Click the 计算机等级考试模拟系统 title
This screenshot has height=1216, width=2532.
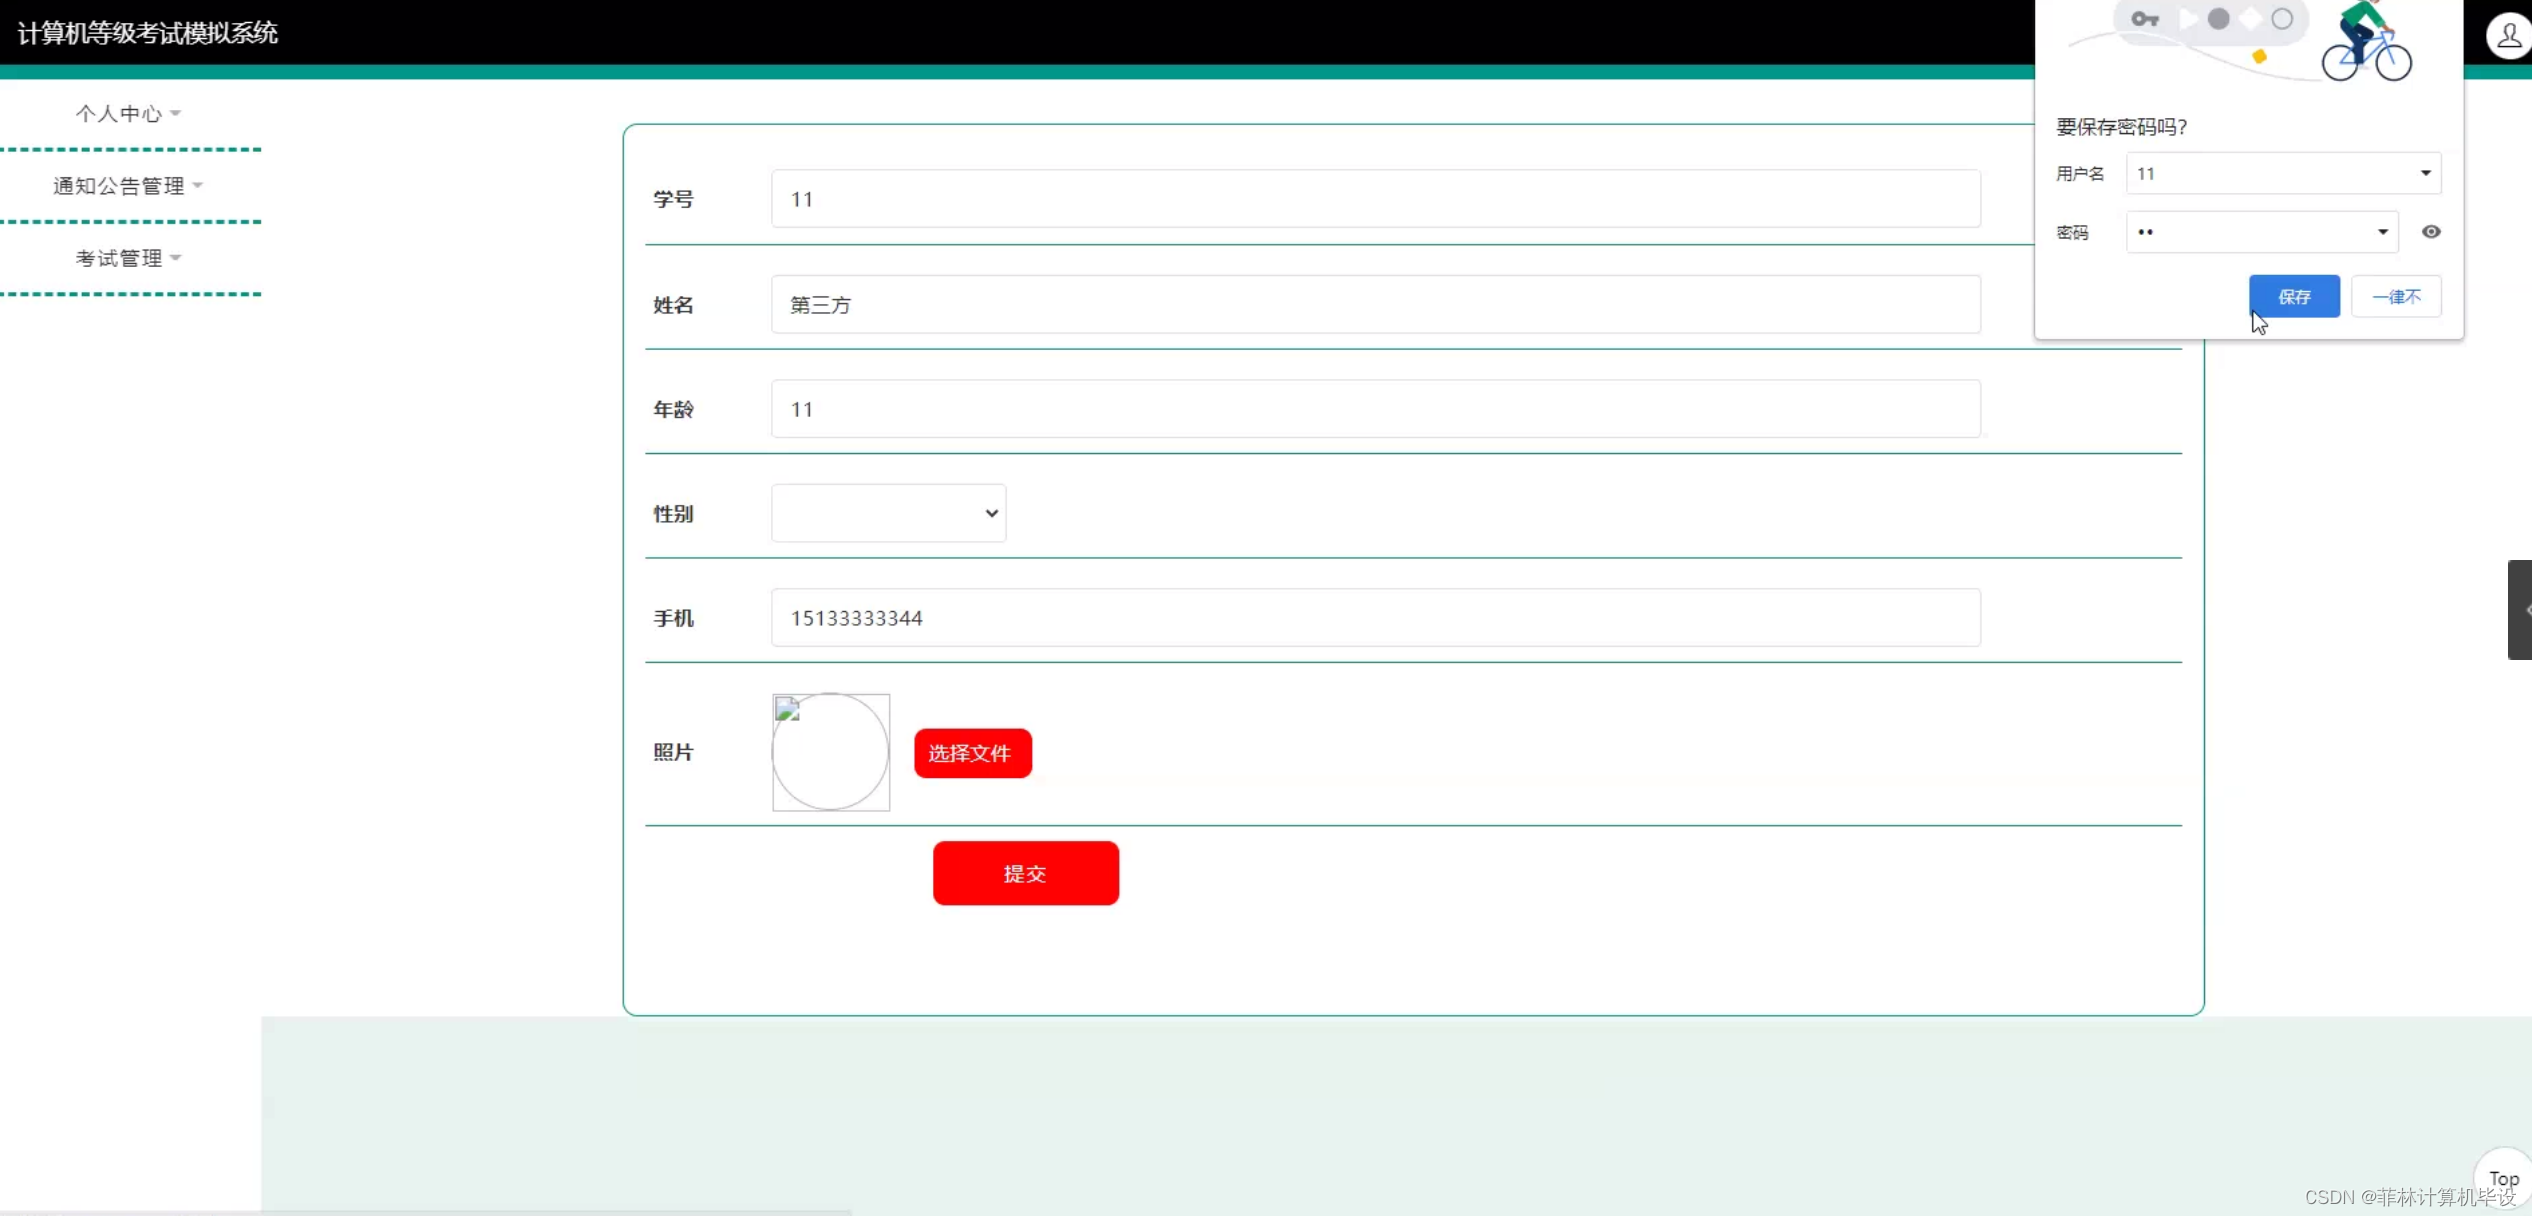point(147,33)
